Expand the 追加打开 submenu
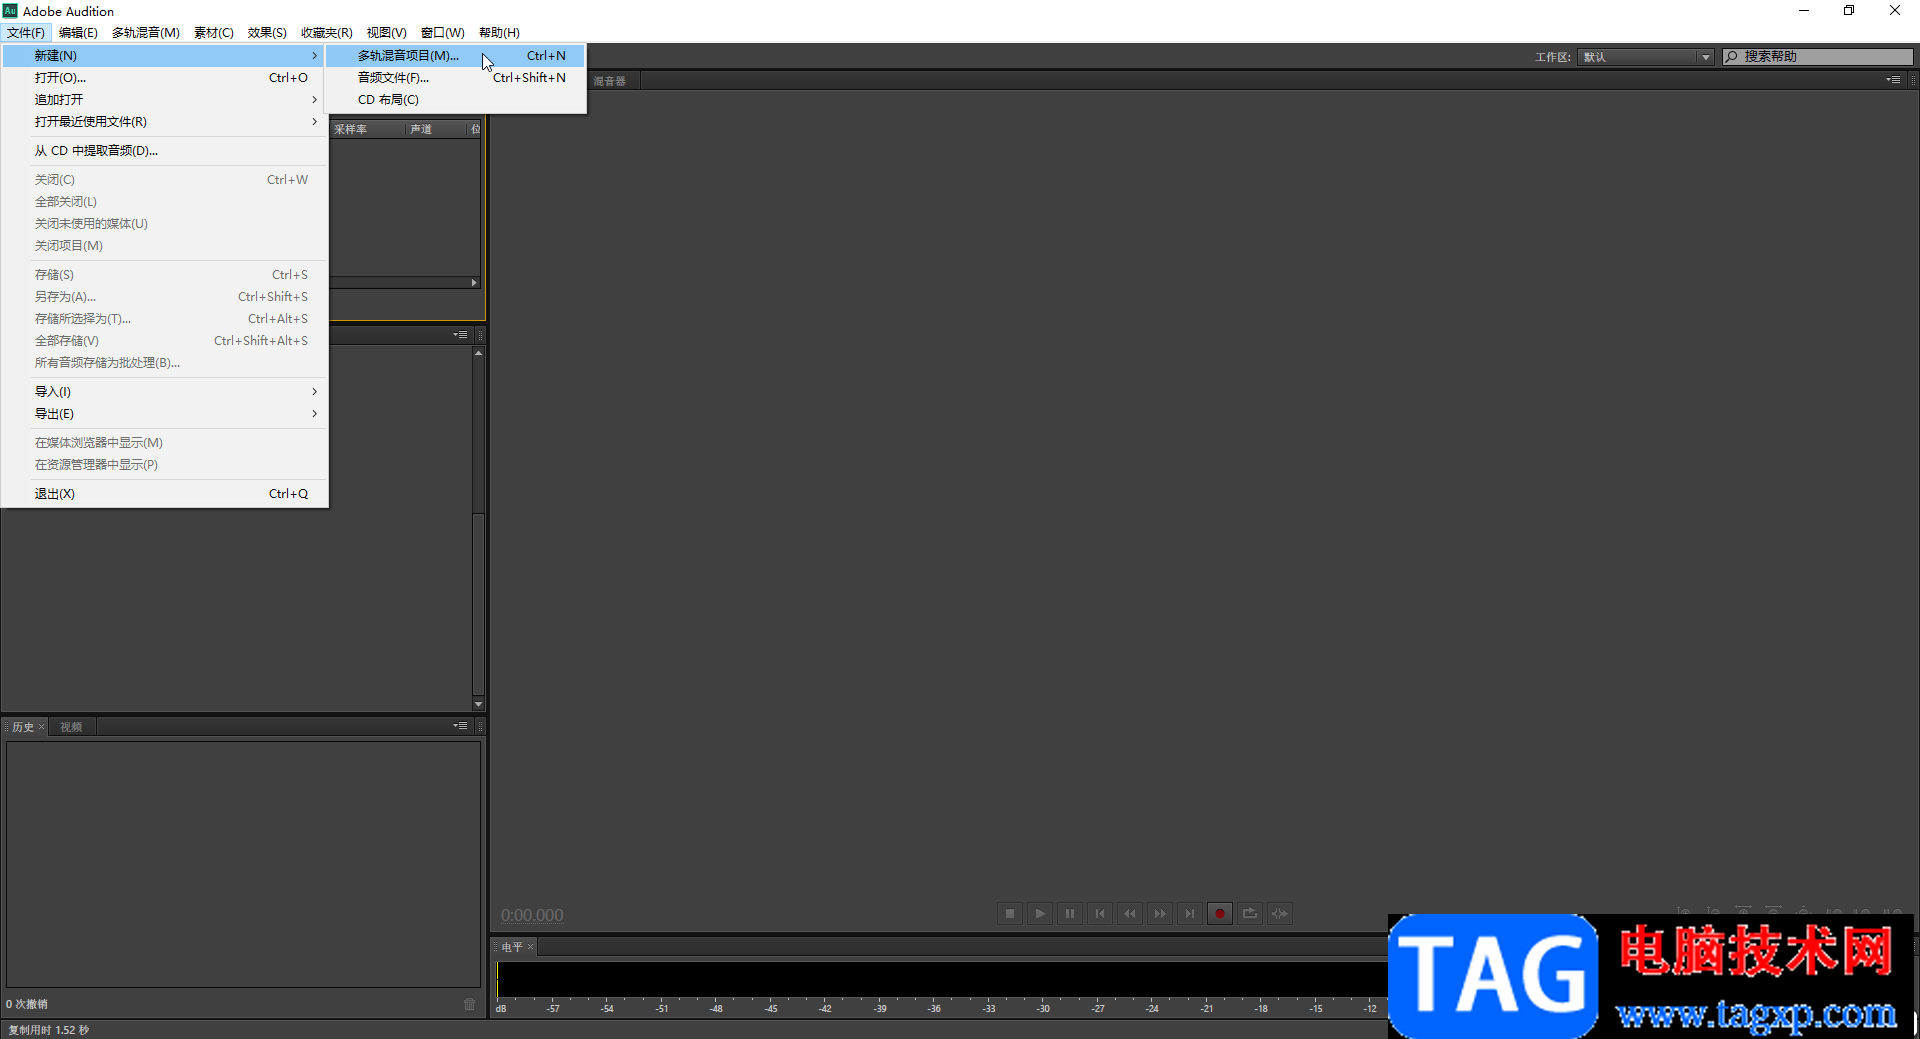The height and width of the screenshot is (1039, 1920). [x=164, y=100]
